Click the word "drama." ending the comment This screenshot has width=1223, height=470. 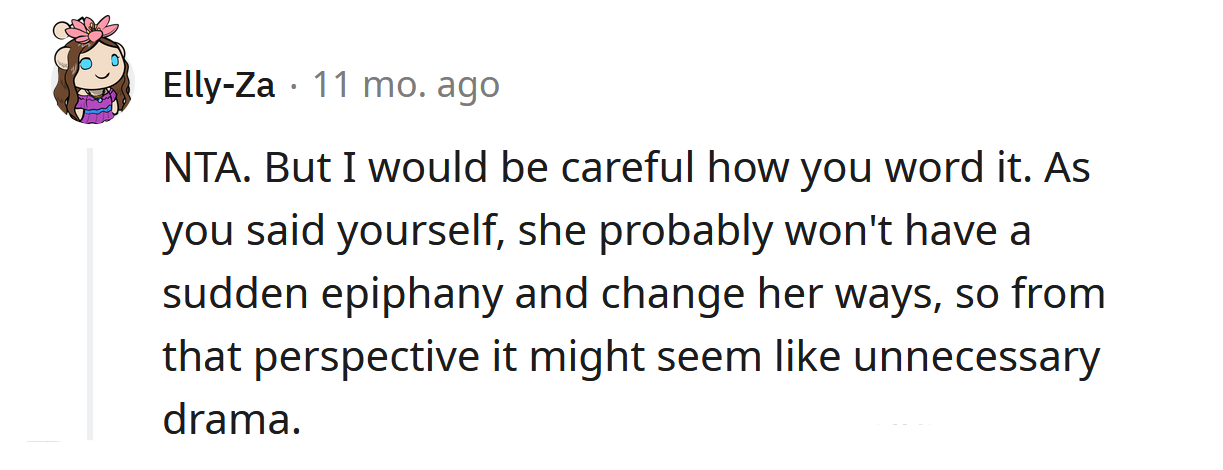pyautogui.click(x=231, y=420)
